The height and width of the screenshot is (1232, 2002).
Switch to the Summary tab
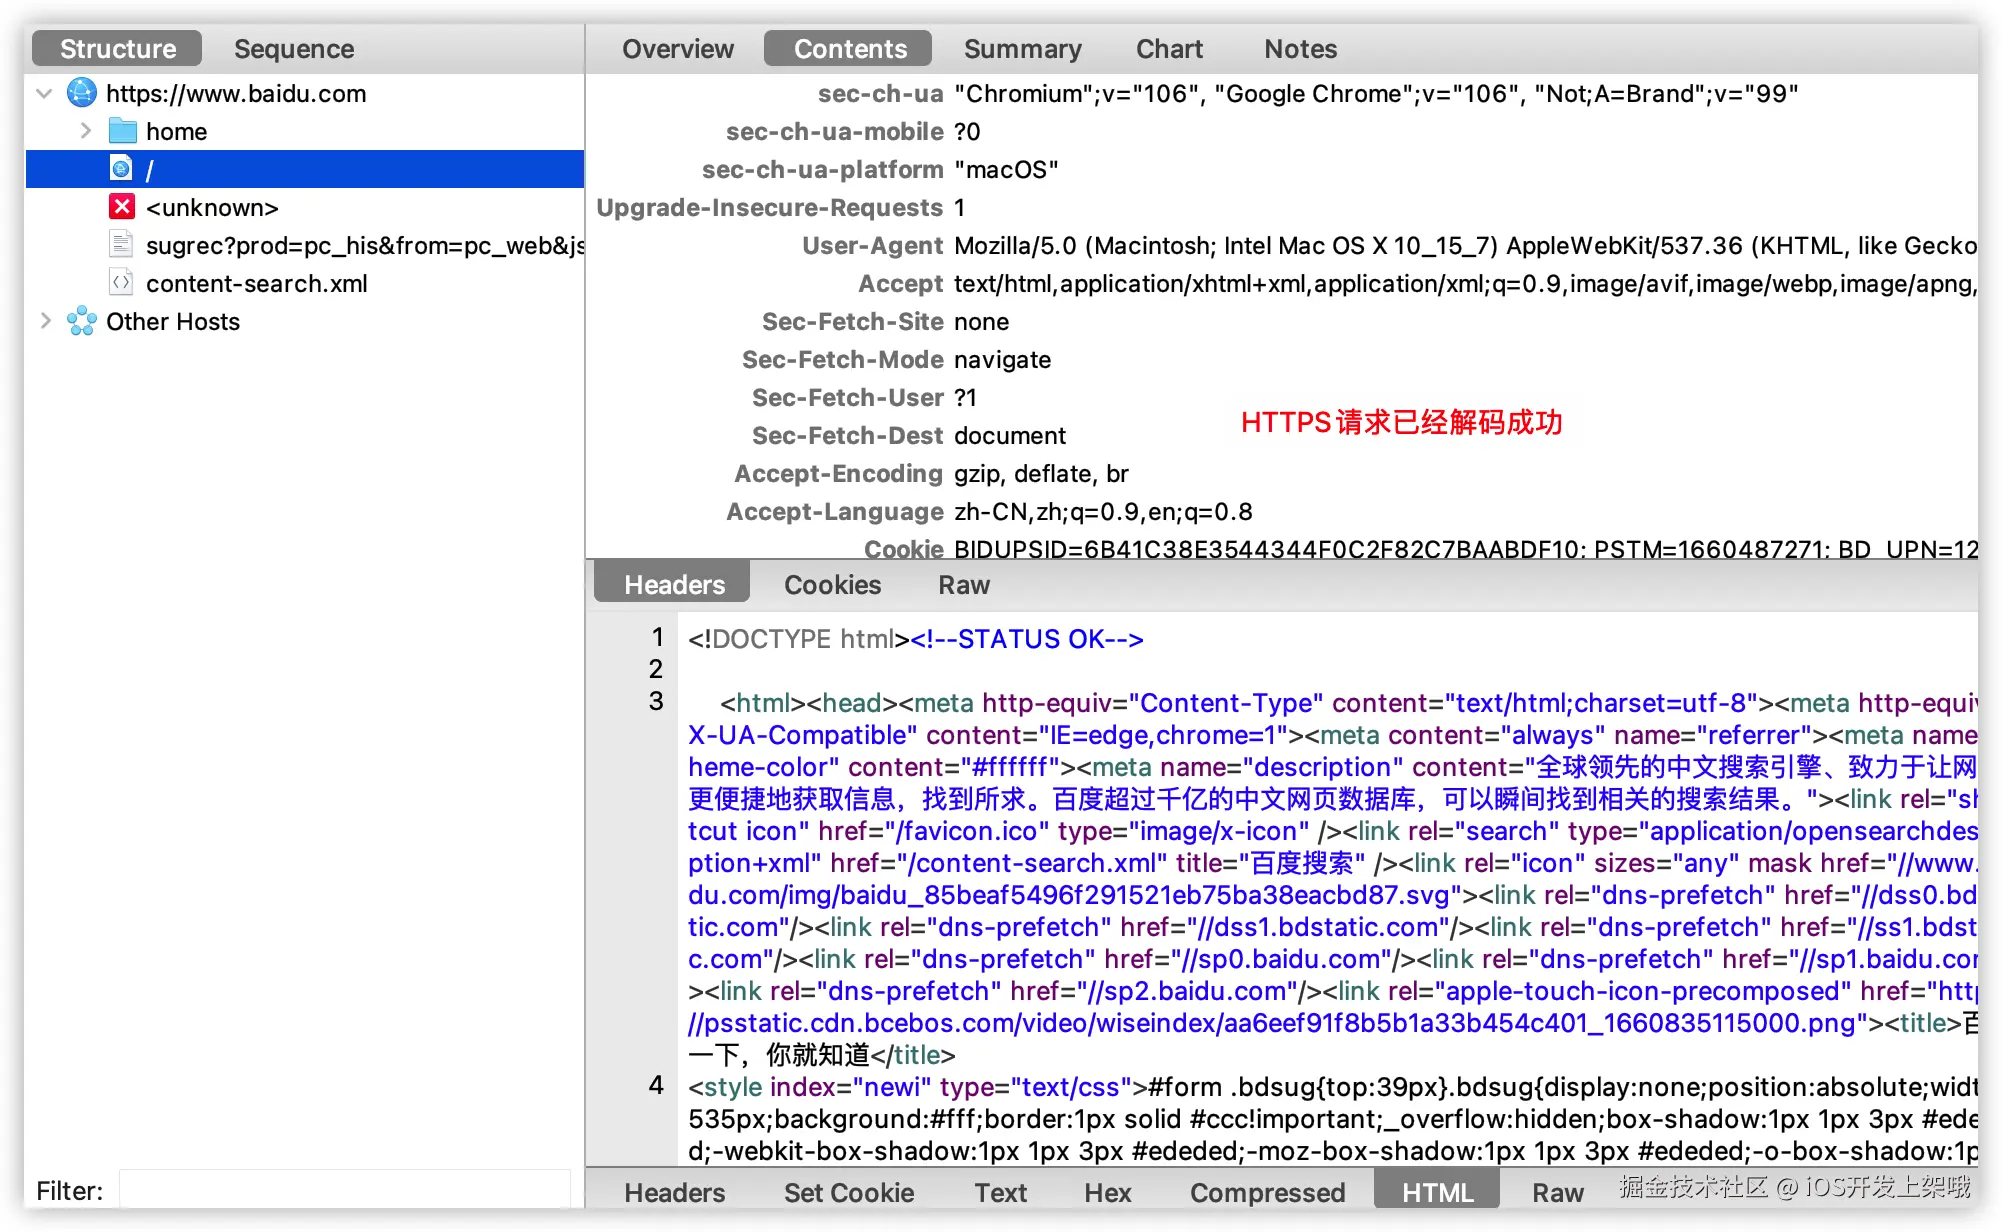[x=1022, y=48]
